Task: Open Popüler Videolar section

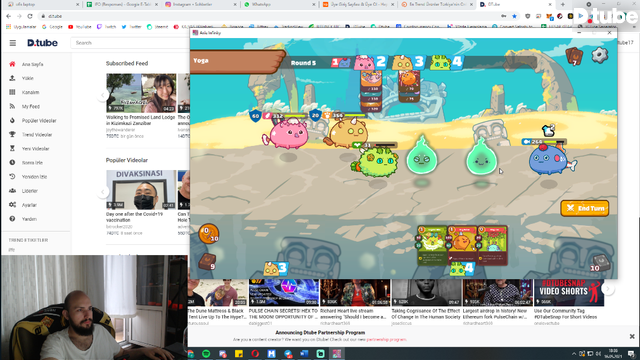Action: (39, 120)
